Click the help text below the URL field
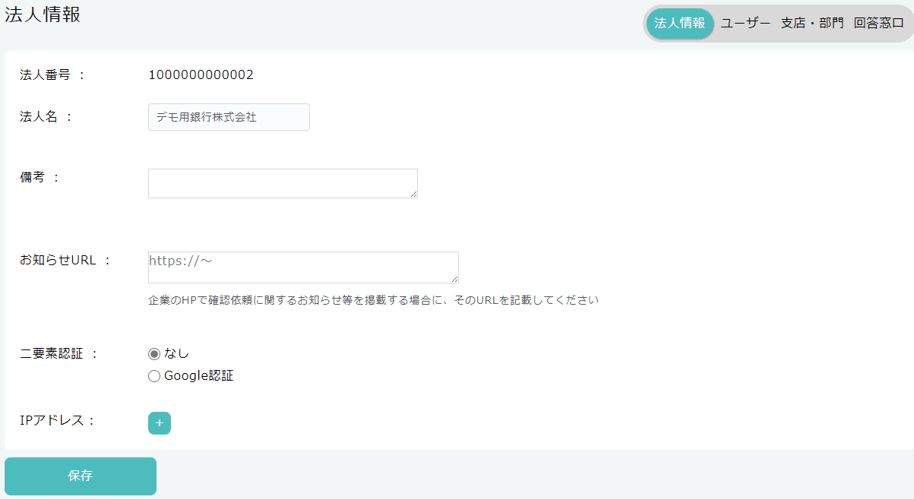Viewport: 914px width, 499px height. pyautogui.click(x=372, y=300)
